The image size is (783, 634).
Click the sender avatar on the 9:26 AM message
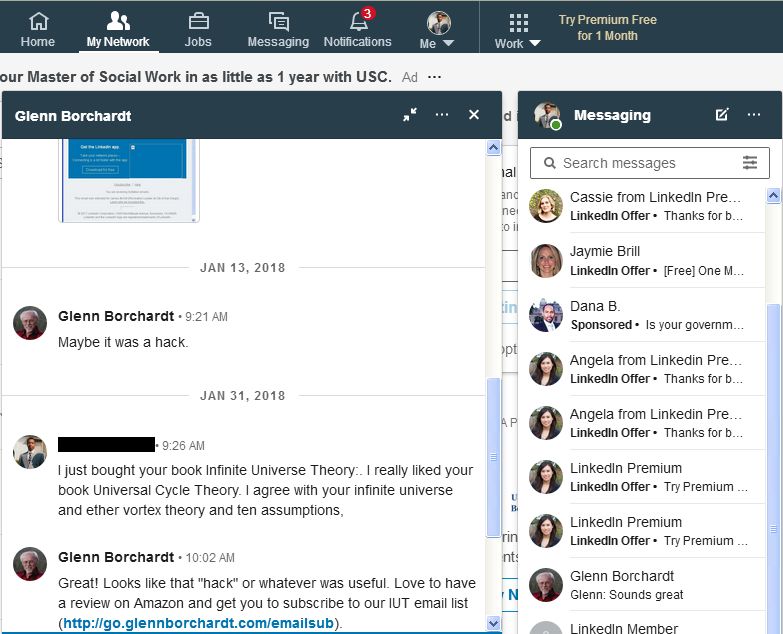click(x=30, y=452)
